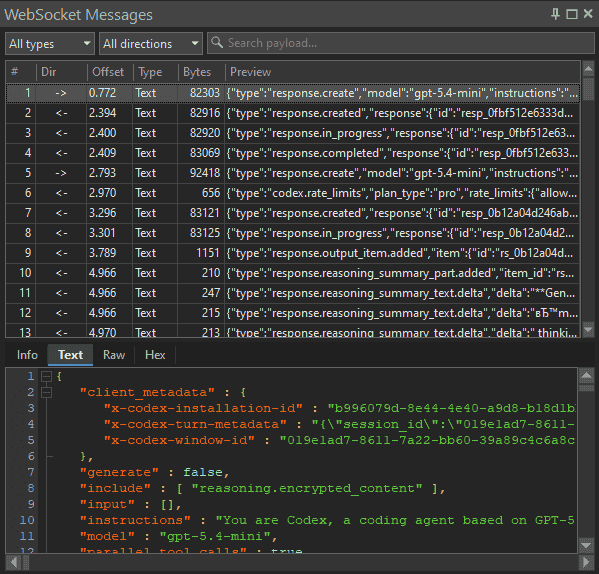
Task: Click horizontal scrollbar left arrow
Action: 13,562
